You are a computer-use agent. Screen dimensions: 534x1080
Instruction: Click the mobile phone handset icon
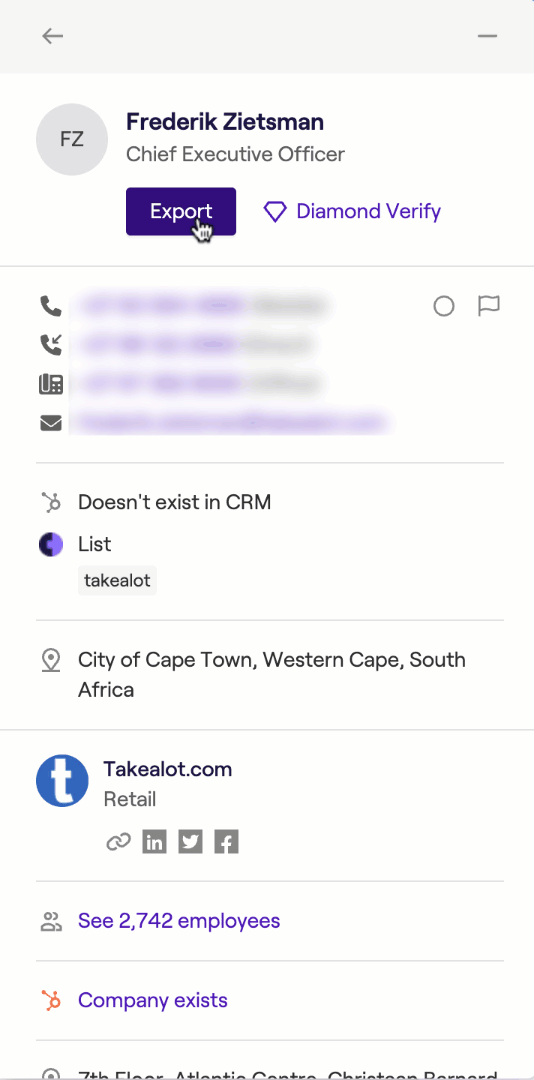pyautogui.click(x=51, y=306)
